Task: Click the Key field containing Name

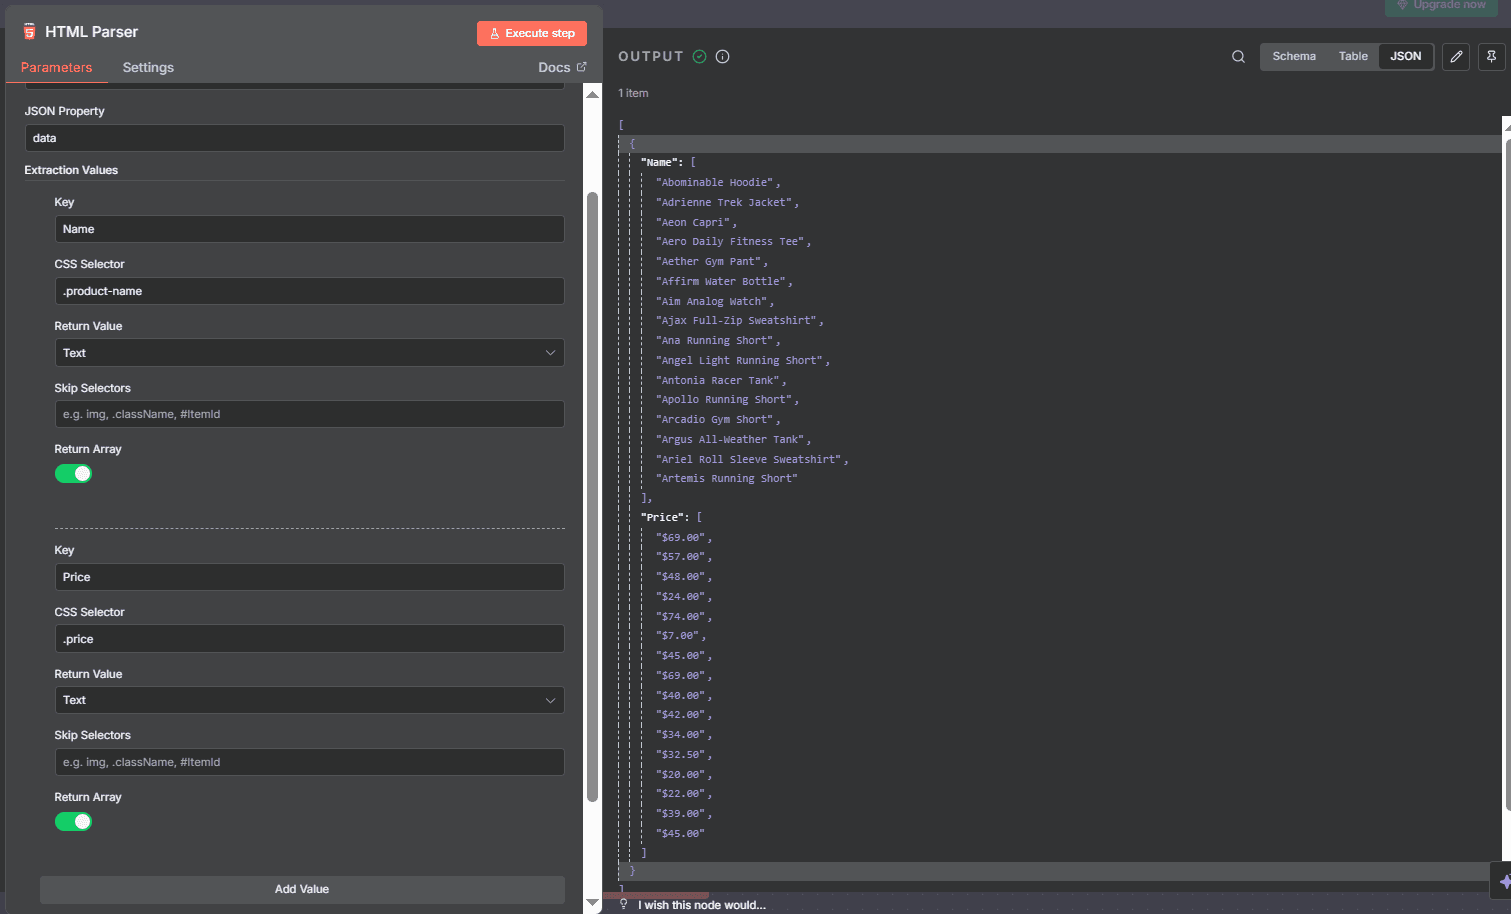Action: [309, 229]
